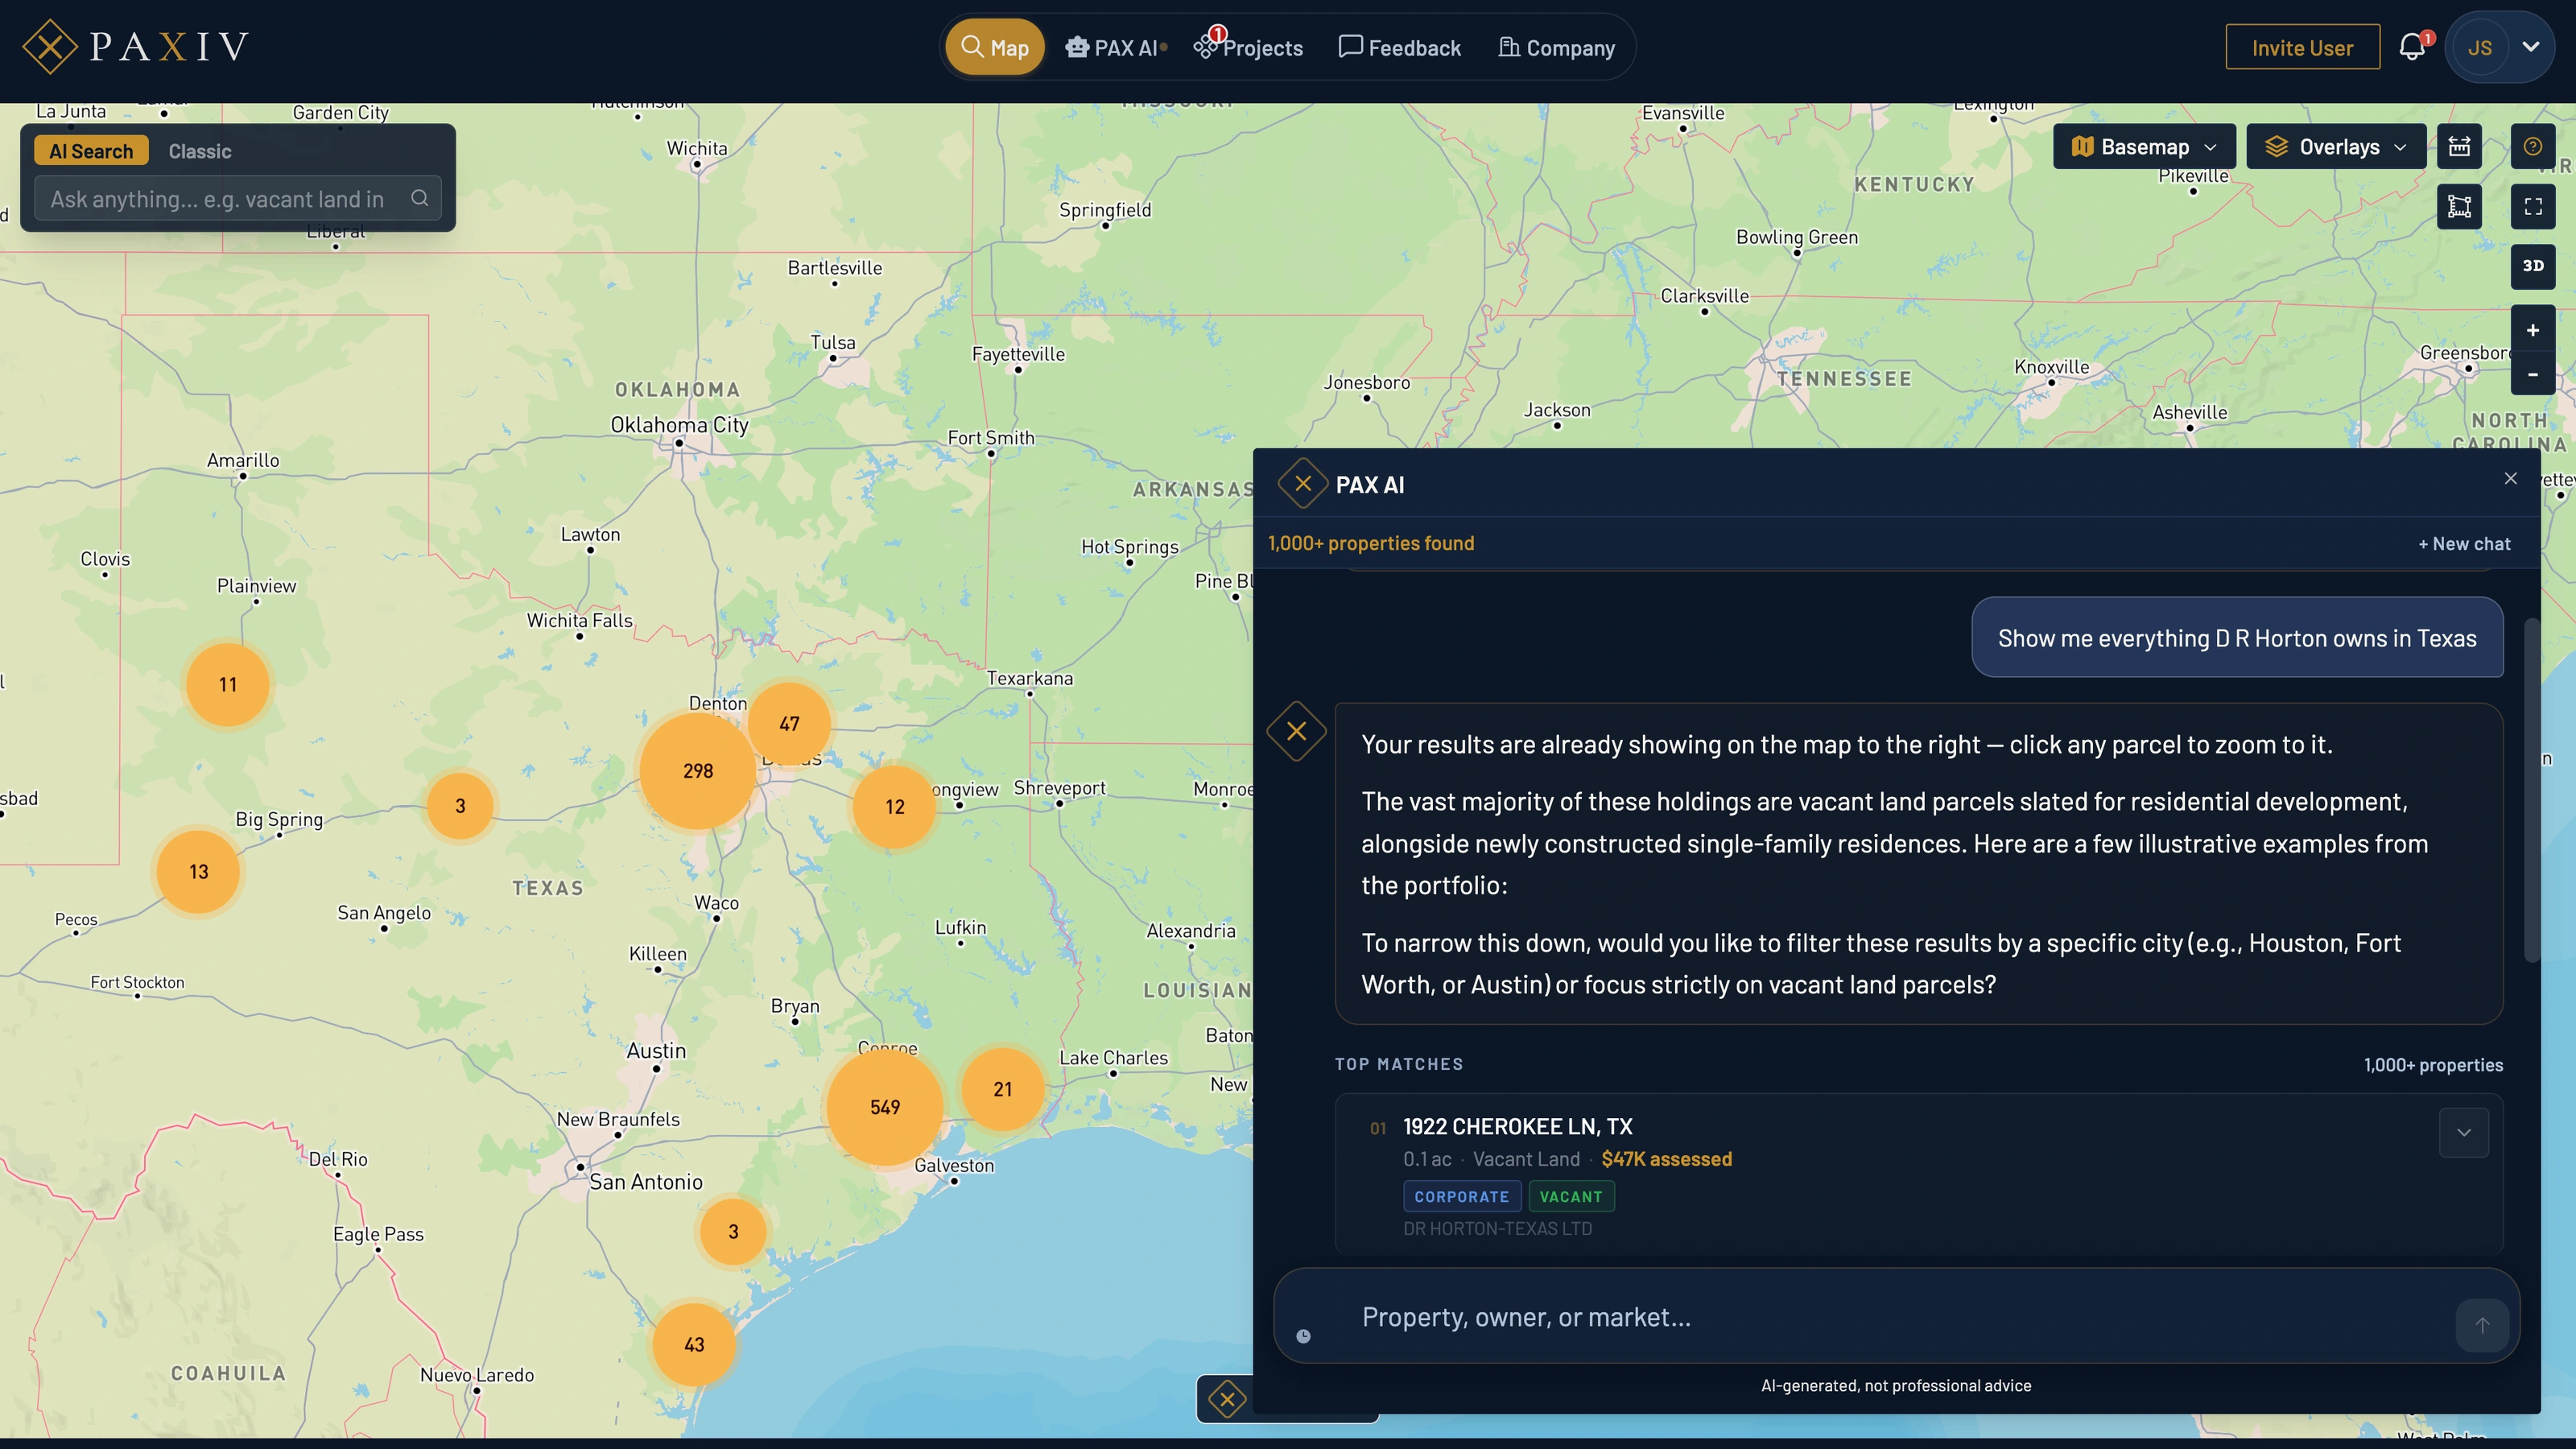Click the 3 cluster south of San Antonio
This screenshot has height=1449, width=2576.
pyautogui.click(x=733, y=1232)
